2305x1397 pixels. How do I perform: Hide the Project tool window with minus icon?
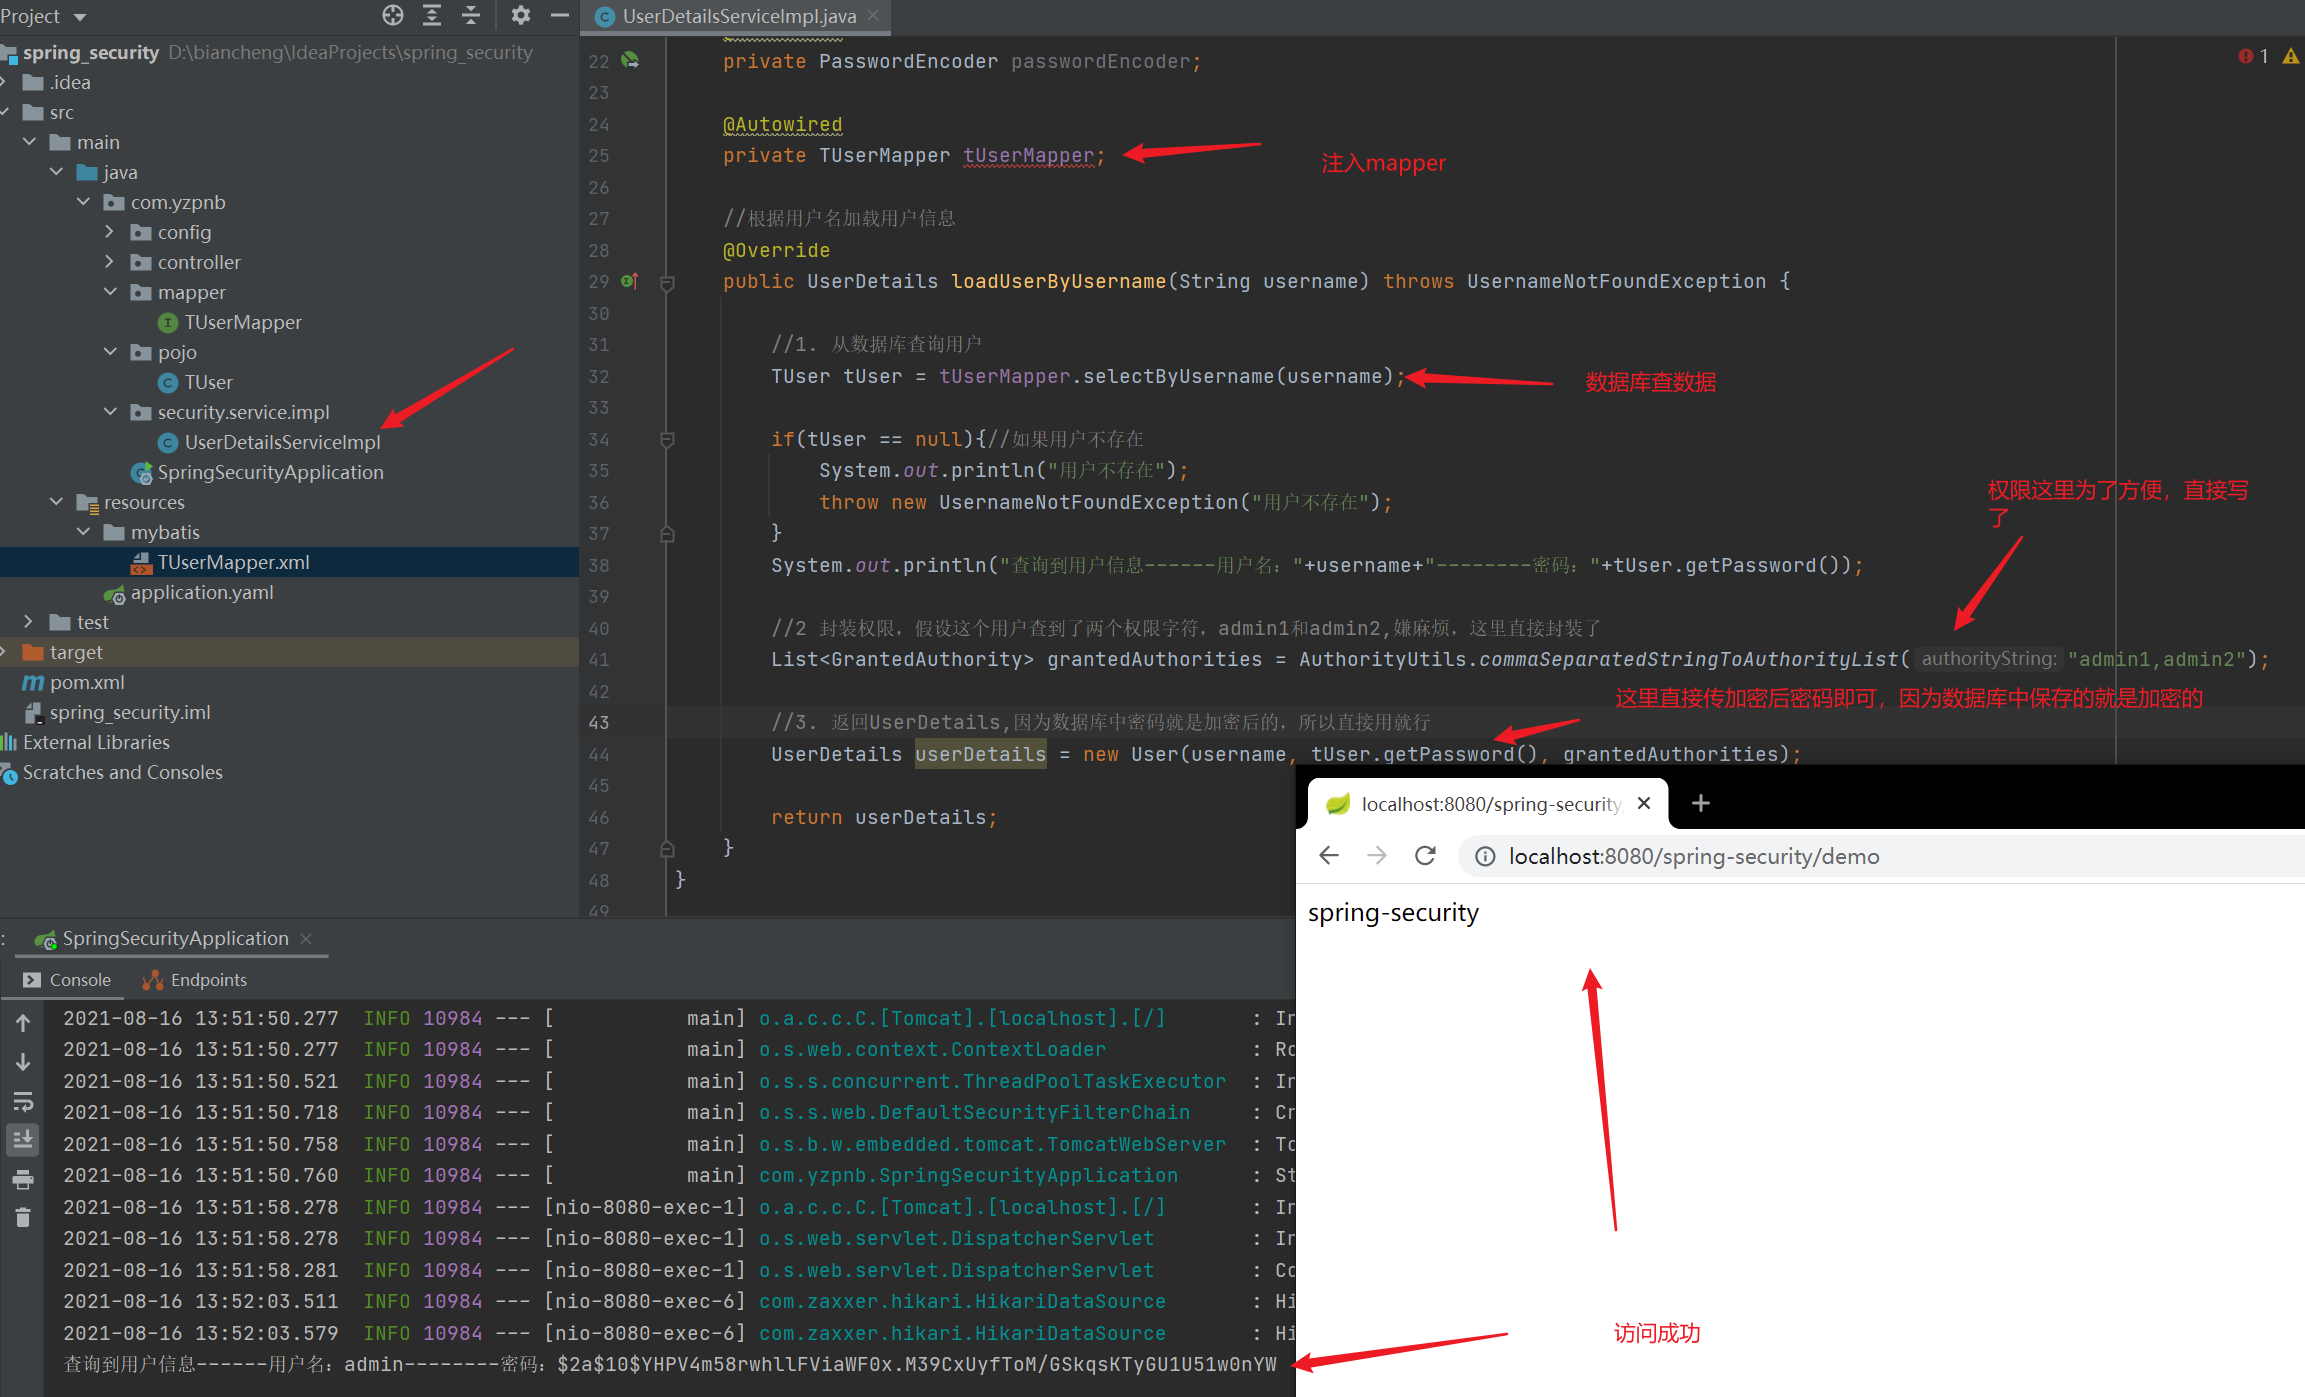[x=560, y=15]
